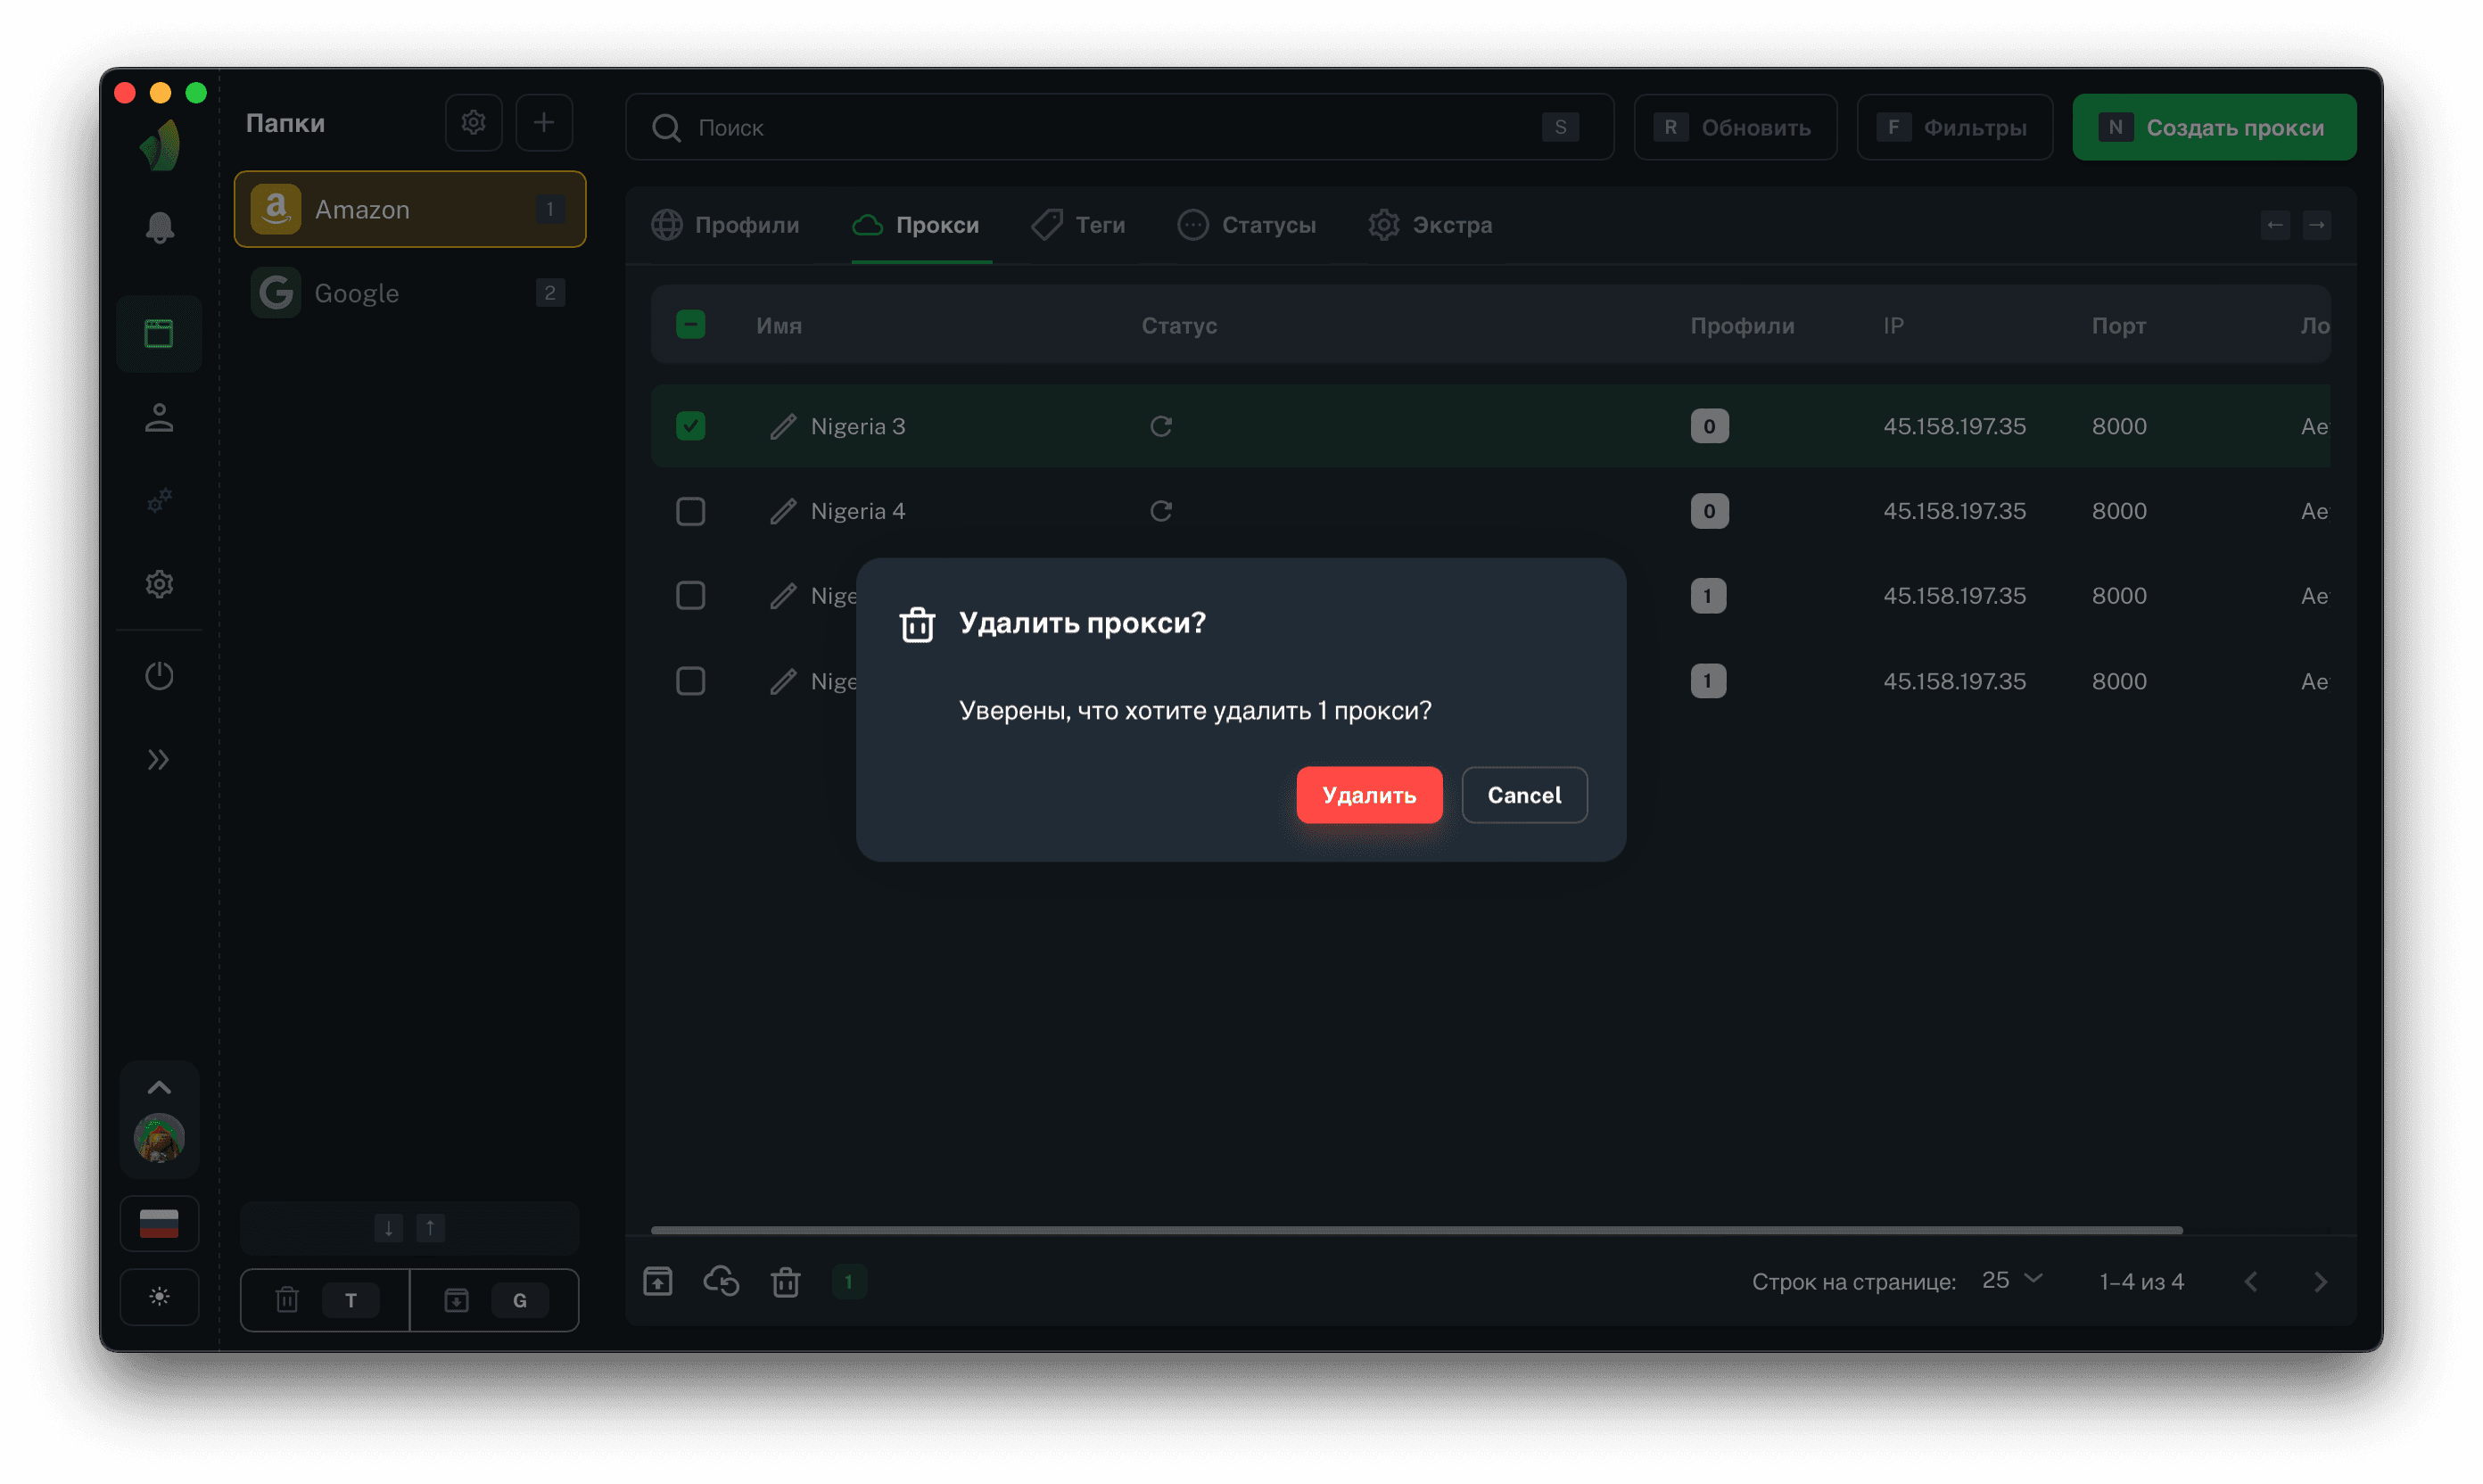Switch to the Теги tab

tap(1079, 225)
